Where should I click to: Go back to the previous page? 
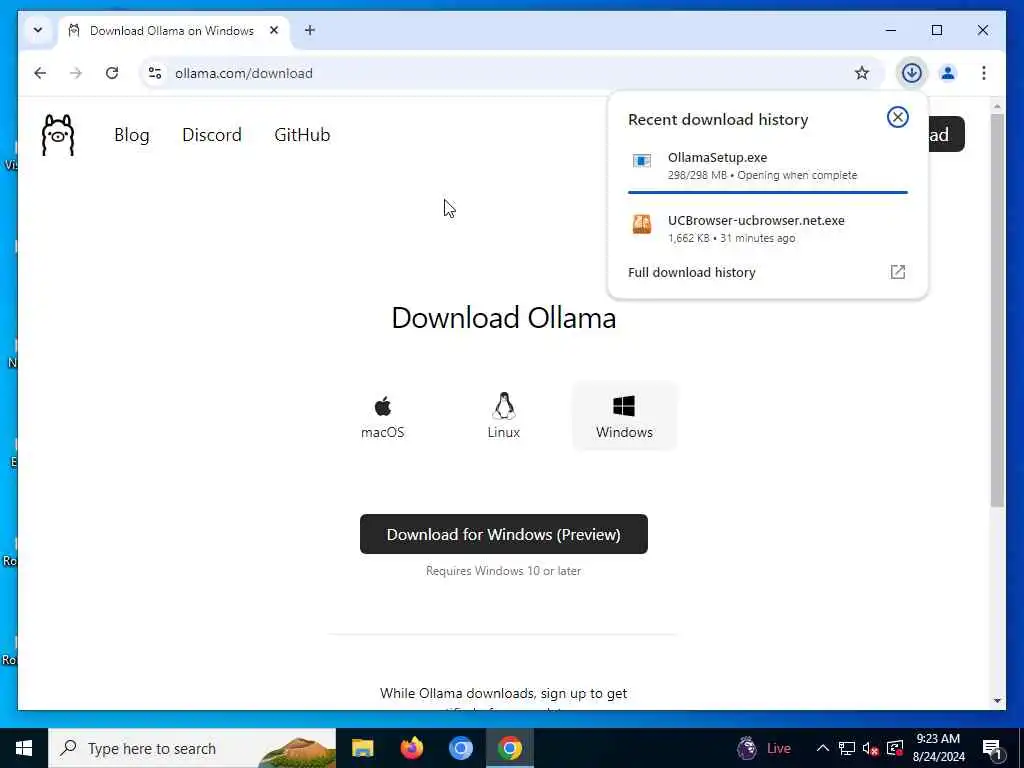pyautogui.click(x=40, y=73)
